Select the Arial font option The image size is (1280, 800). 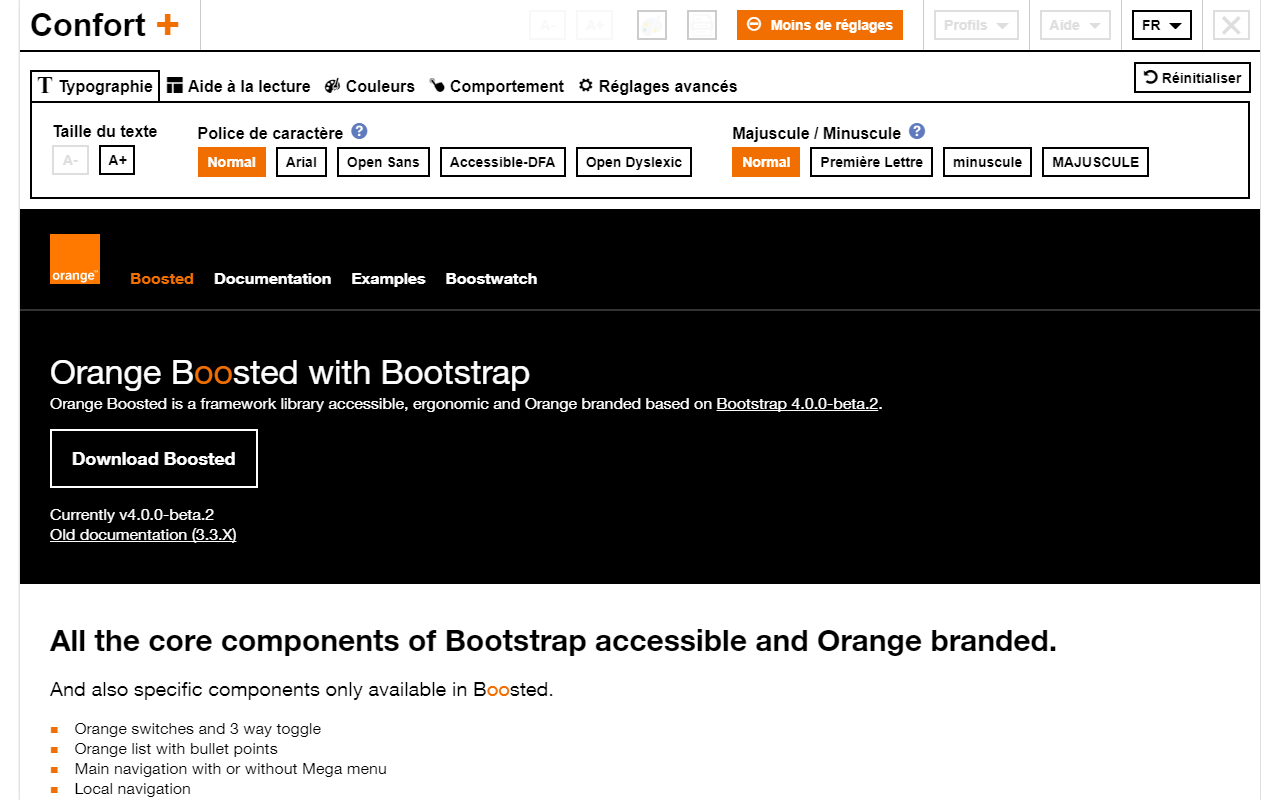[x=301, y=162]
